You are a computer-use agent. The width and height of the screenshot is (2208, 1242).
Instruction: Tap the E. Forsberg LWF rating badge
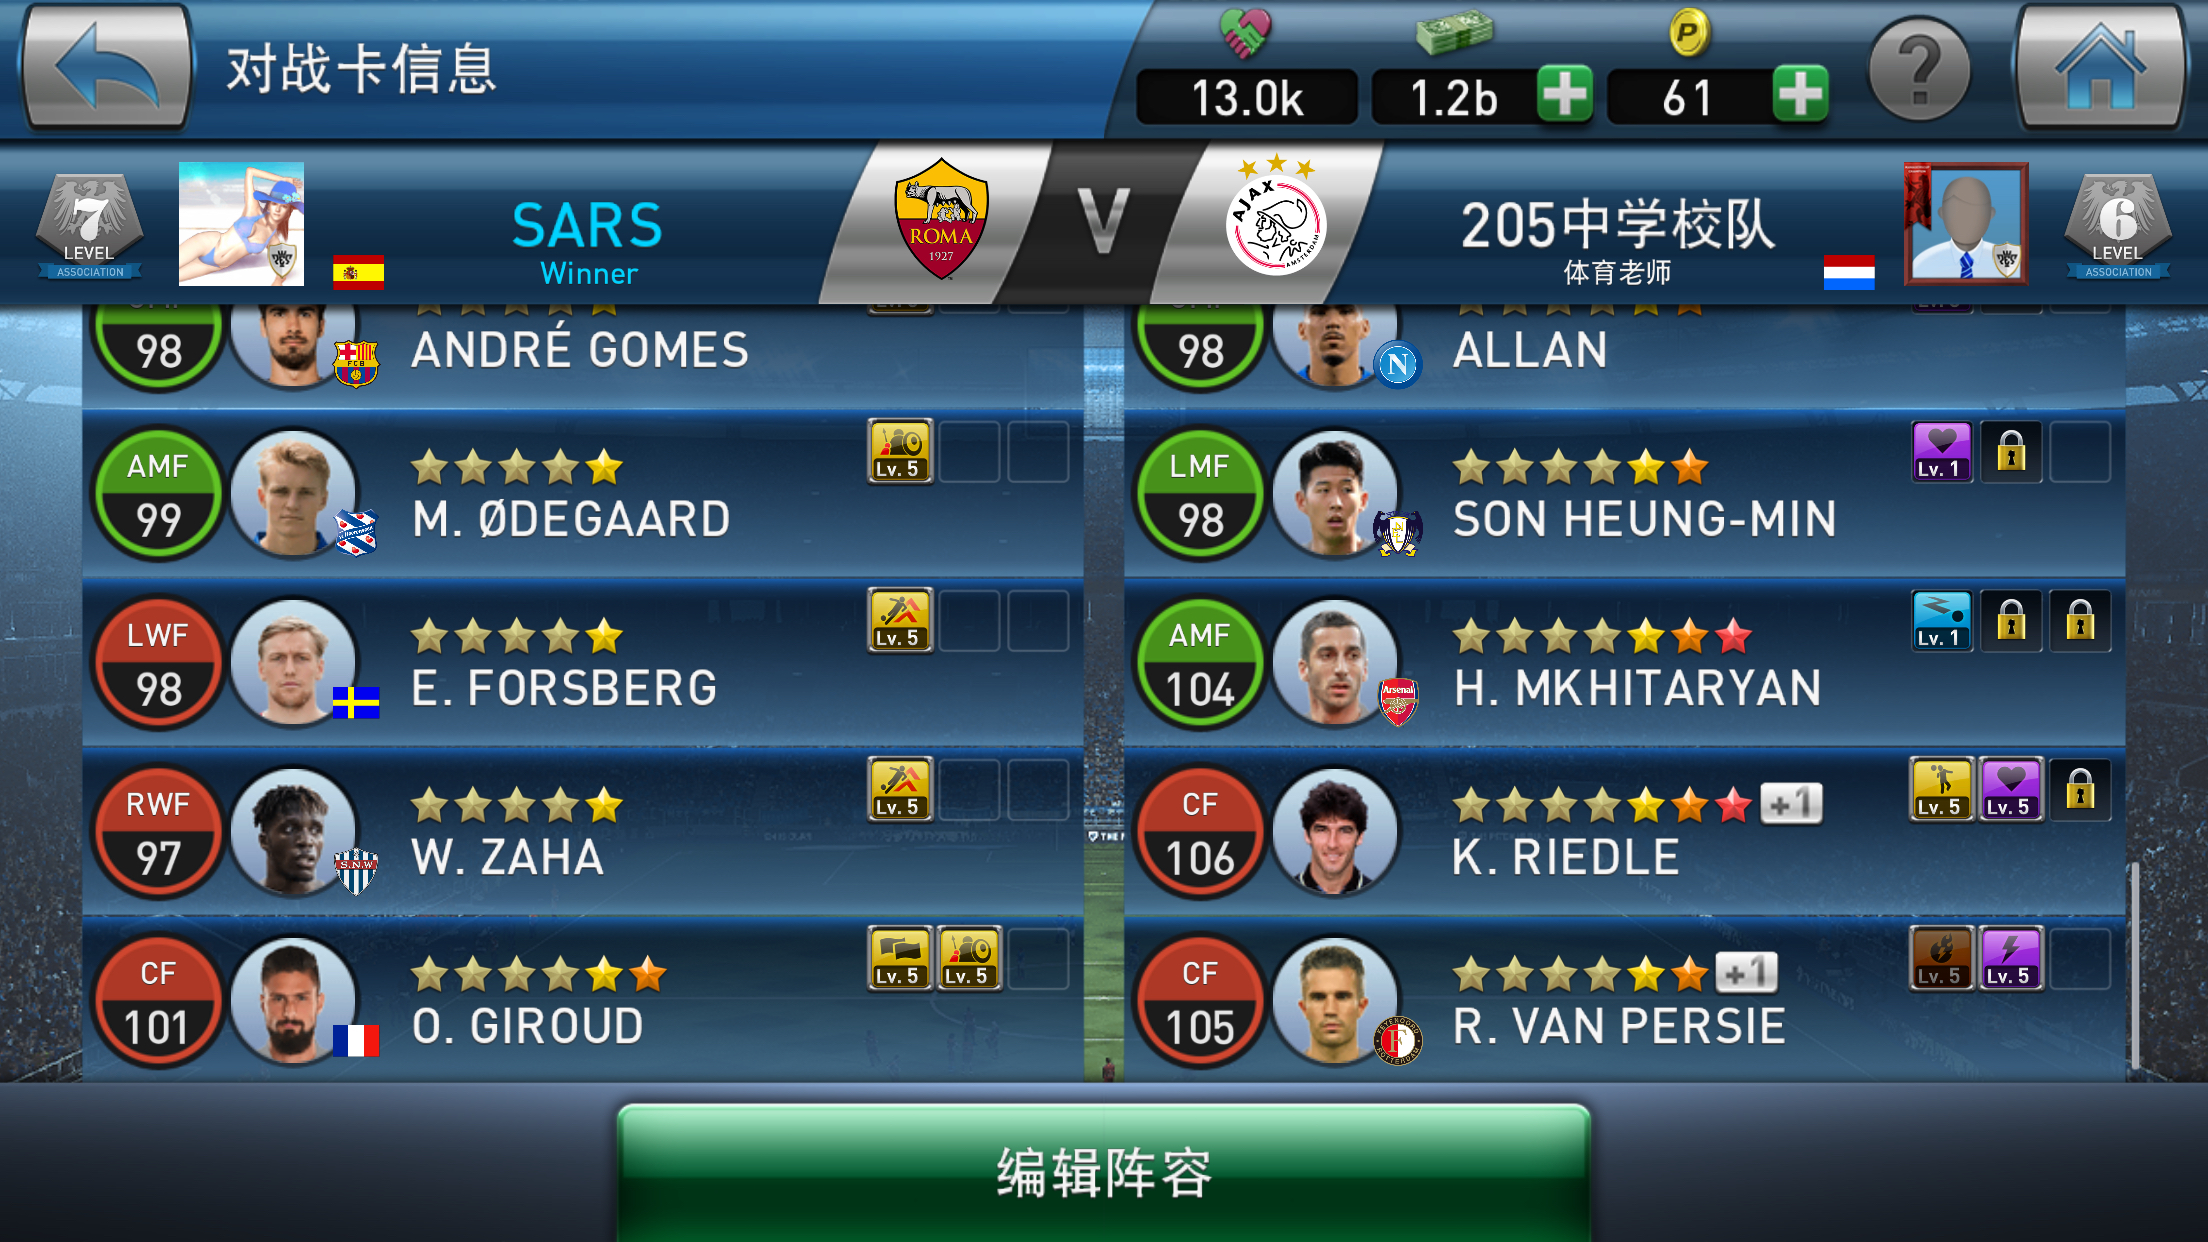(x=157, y=662)
